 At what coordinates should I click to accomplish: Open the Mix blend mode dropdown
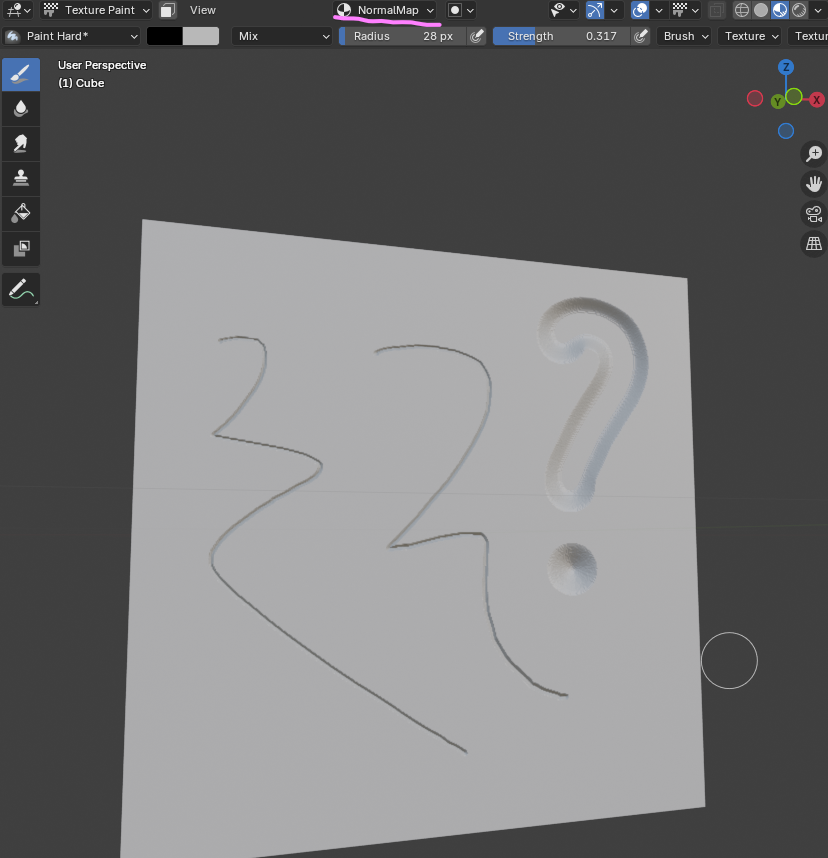pyautogui.click(x=282, y=36)
